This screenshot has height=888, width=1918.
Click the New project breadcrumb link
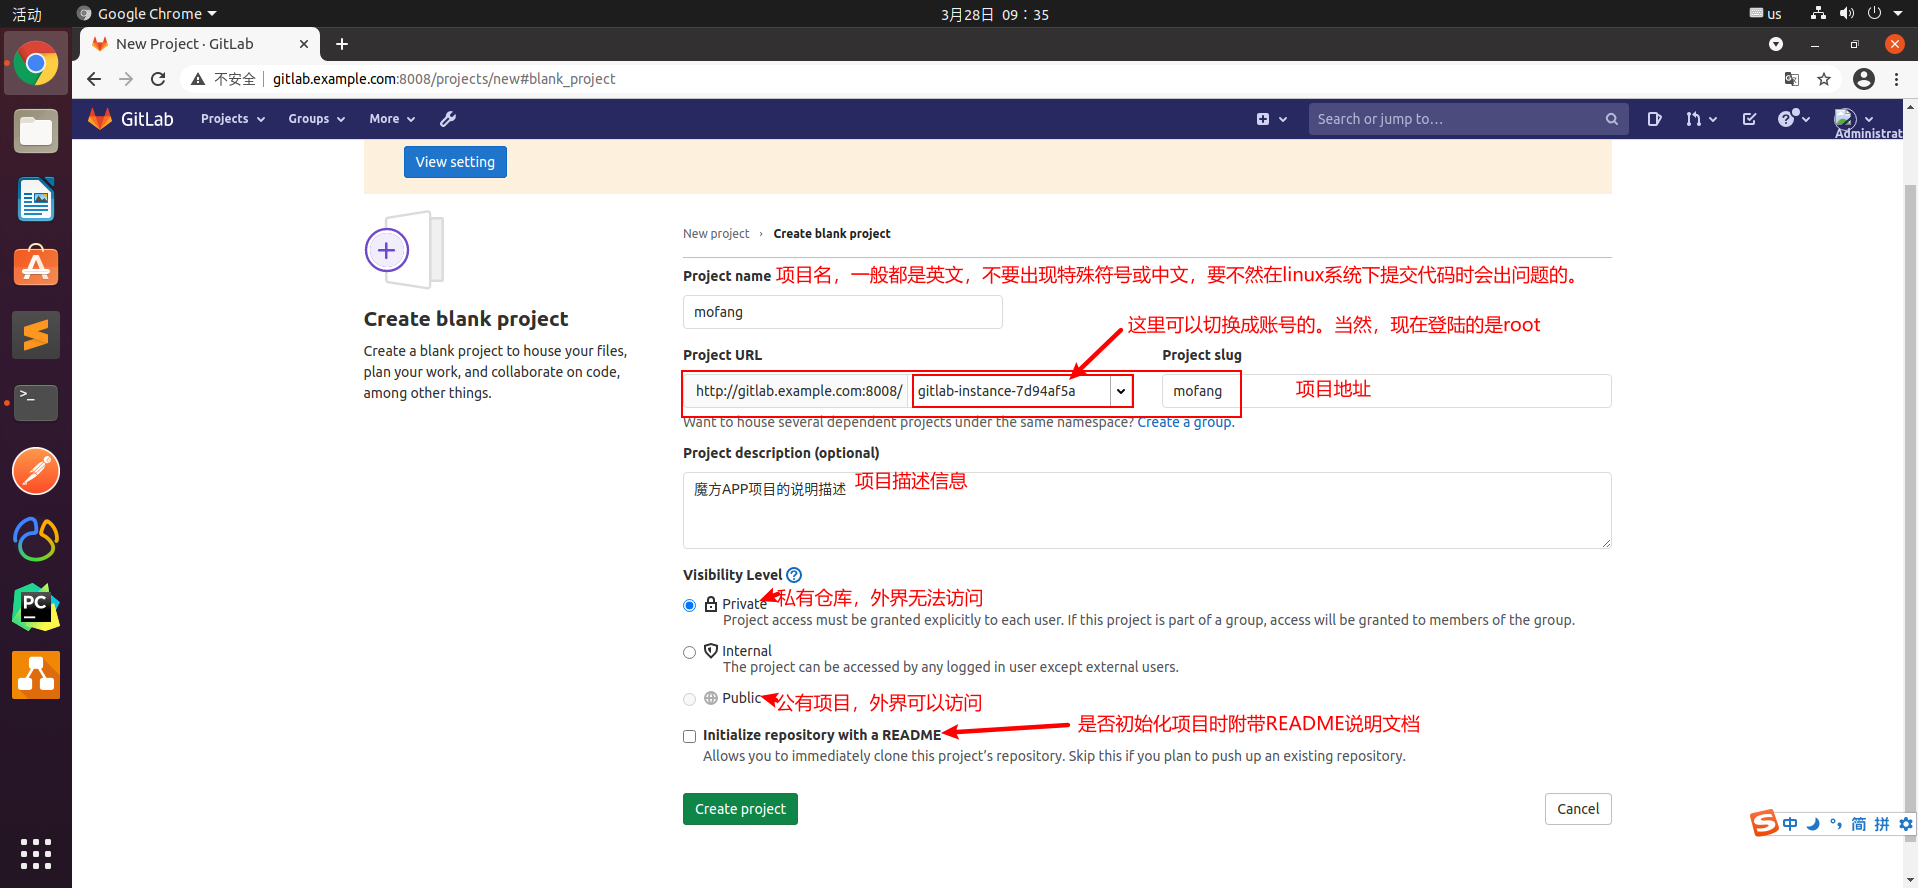(x=716, y=234)
